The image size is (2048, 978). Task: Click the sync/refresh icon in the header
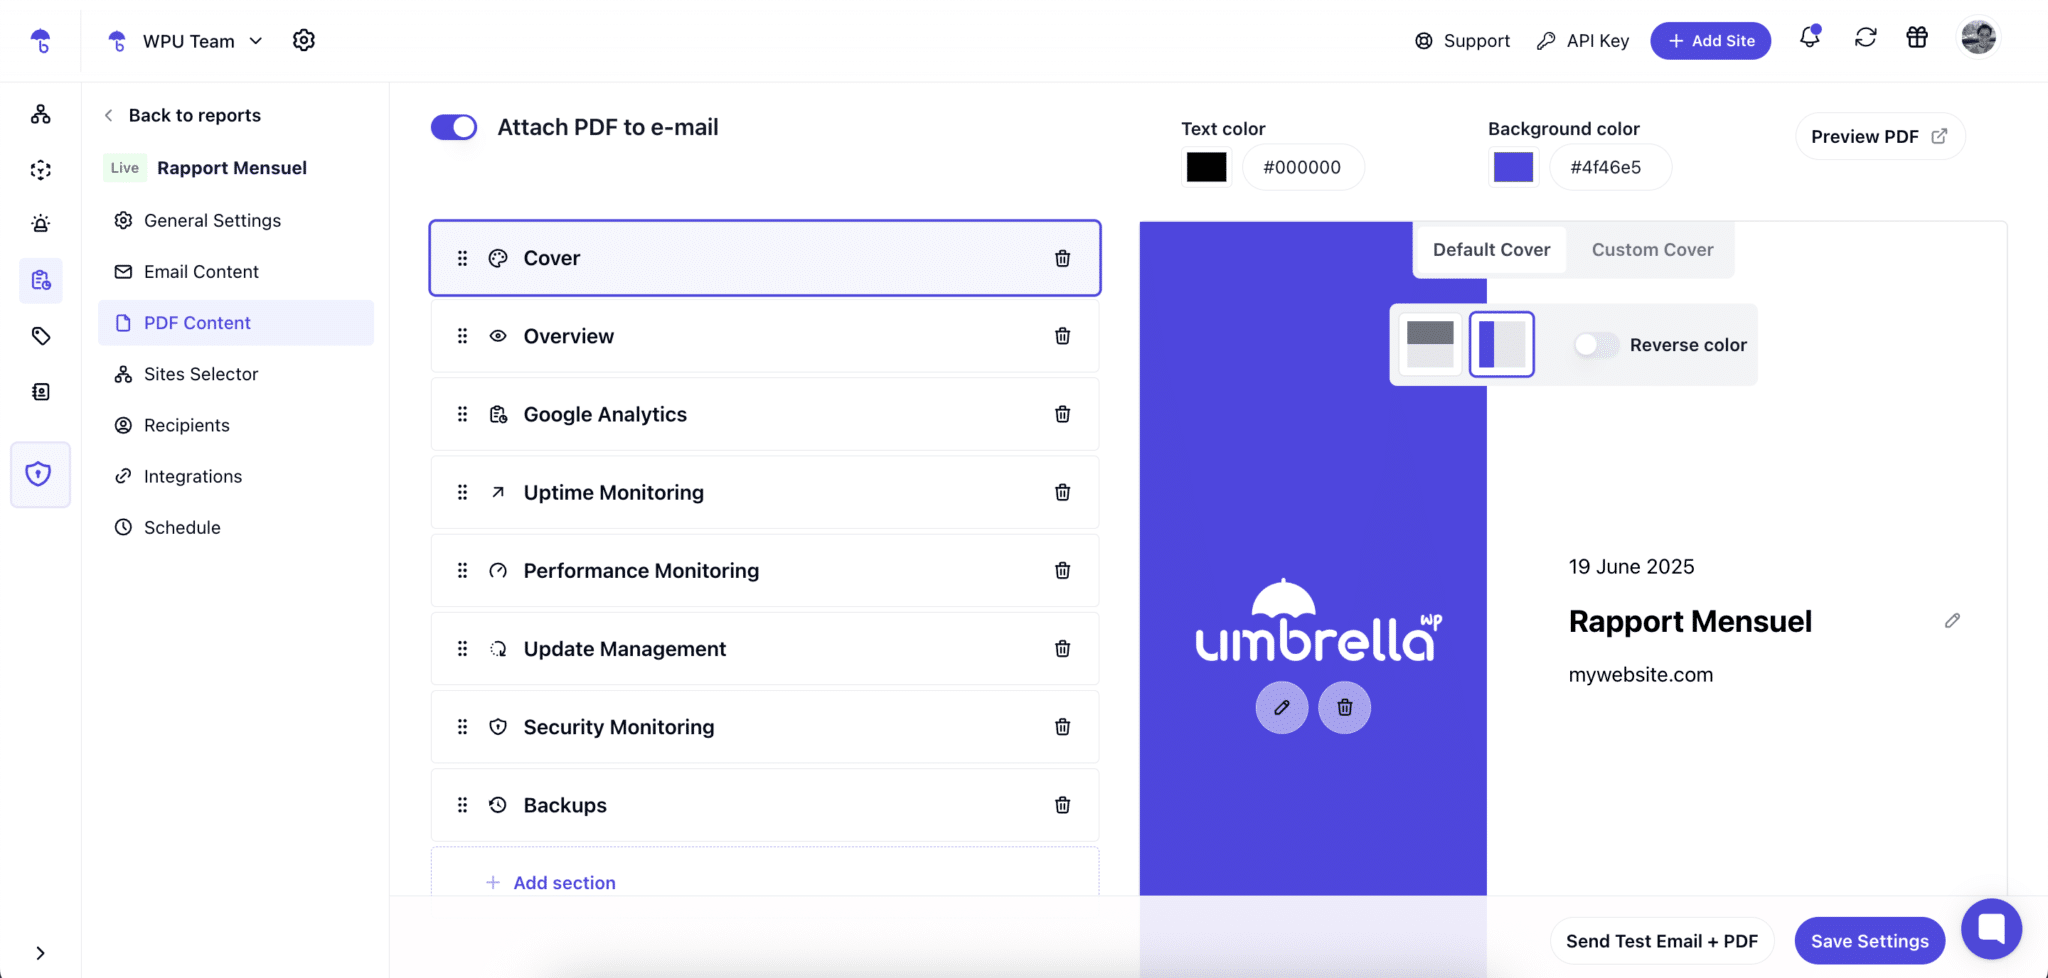(1865, 37)
